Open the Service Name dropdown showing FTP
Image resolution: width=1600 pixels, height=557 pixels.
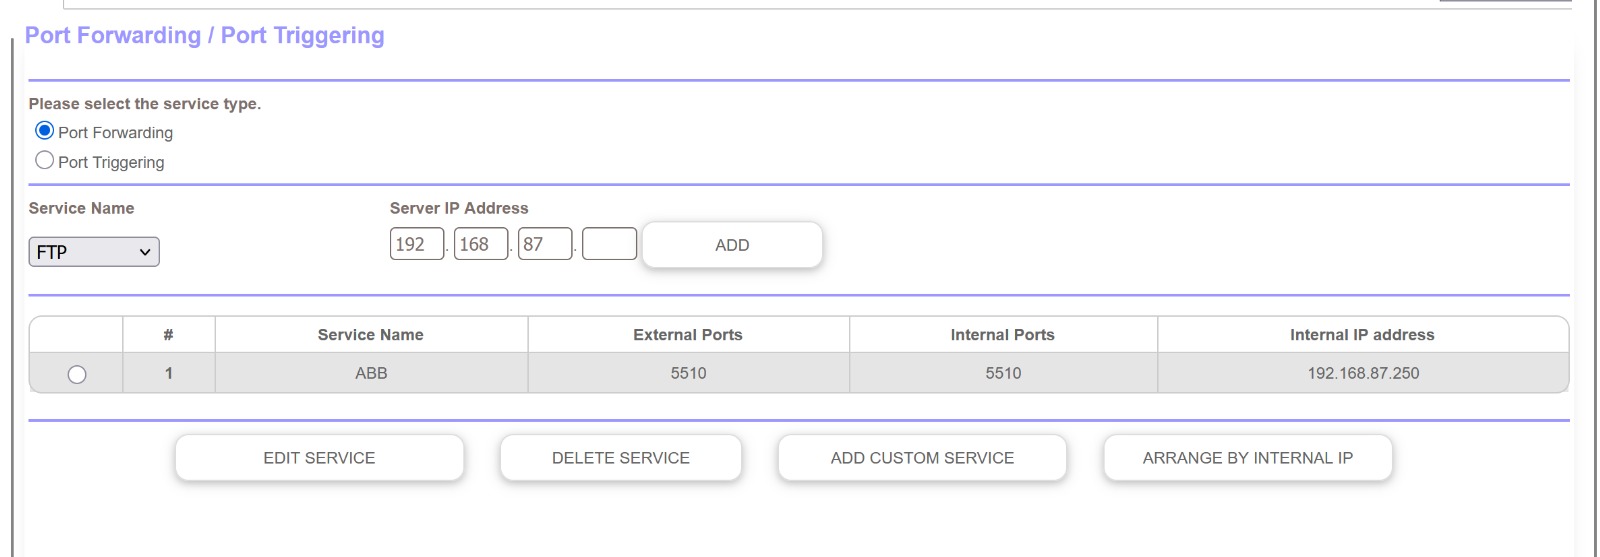click(94, 252)
